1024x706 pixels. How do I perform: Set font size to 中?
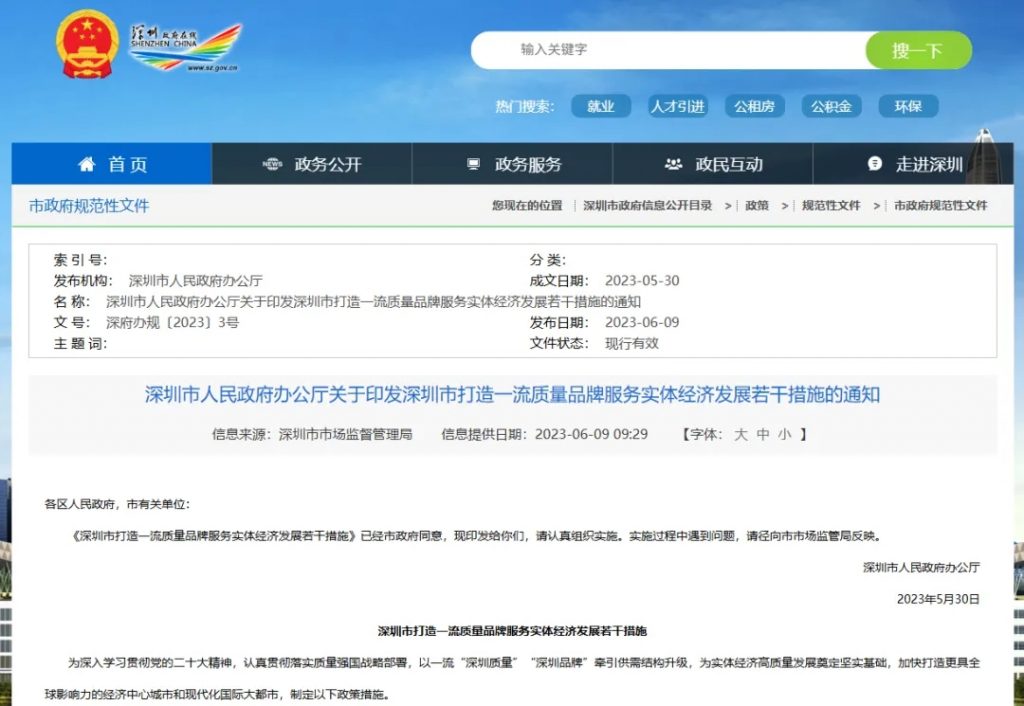(x=763, y=434)
